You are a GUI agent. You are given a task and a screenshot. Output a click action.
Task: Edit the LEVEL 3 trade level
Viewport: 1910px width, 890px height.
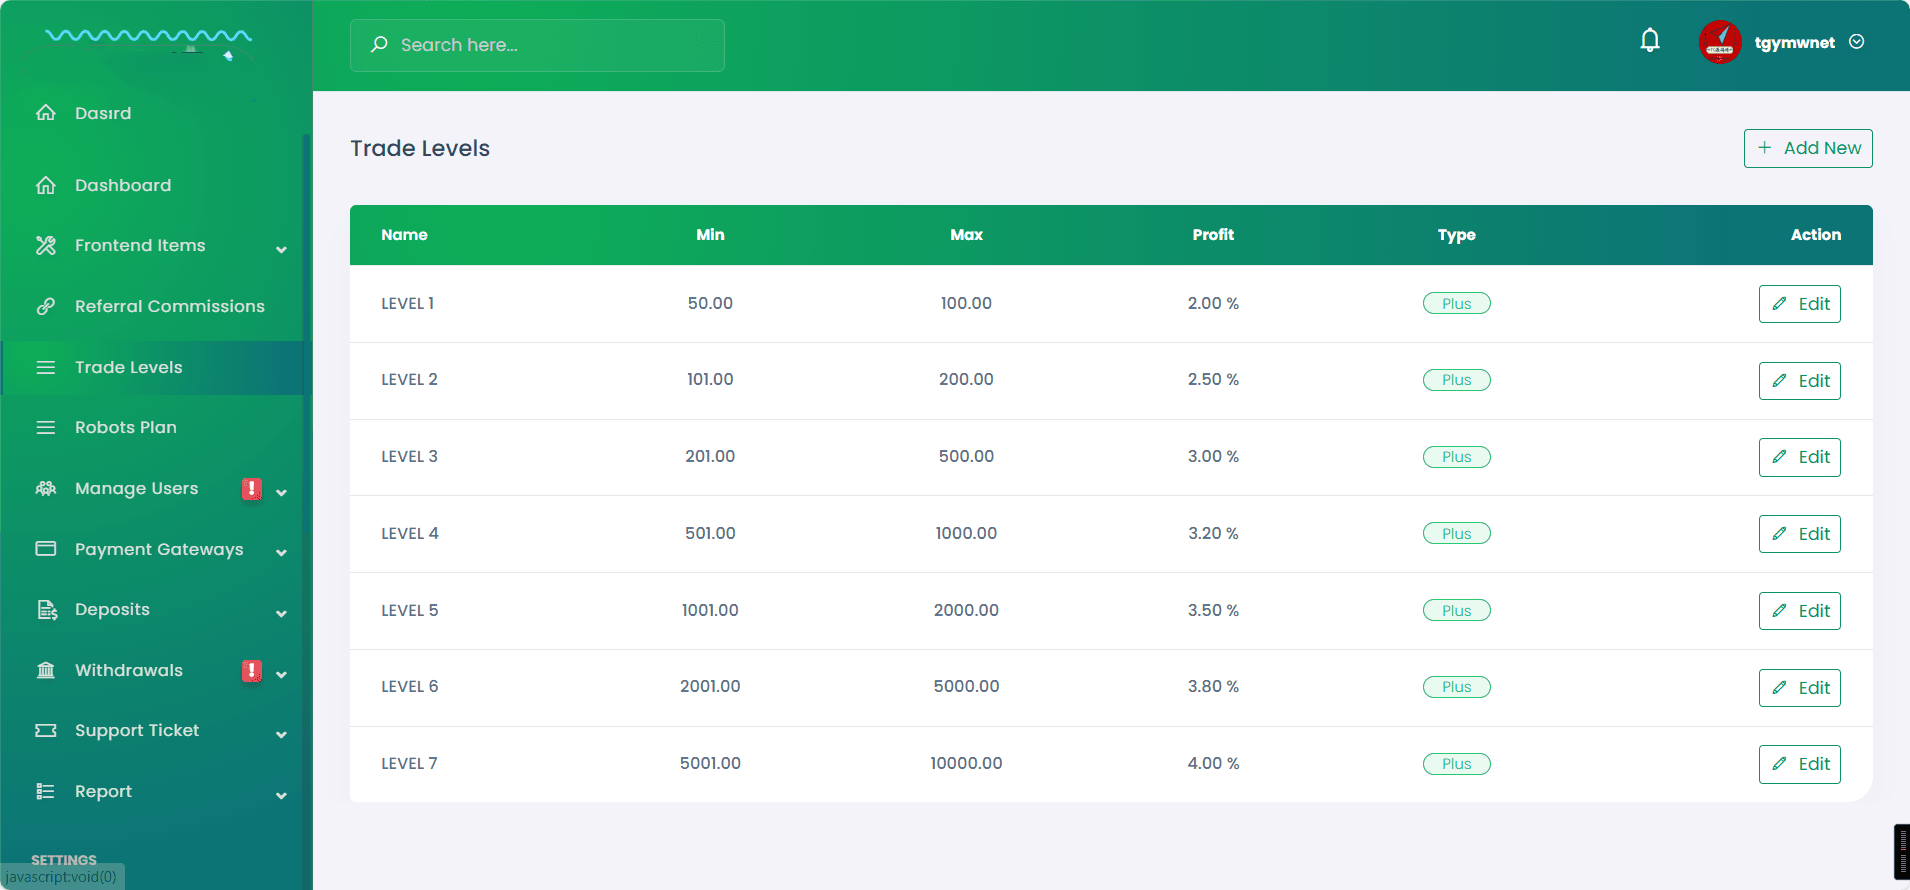tap(1799, 457)
